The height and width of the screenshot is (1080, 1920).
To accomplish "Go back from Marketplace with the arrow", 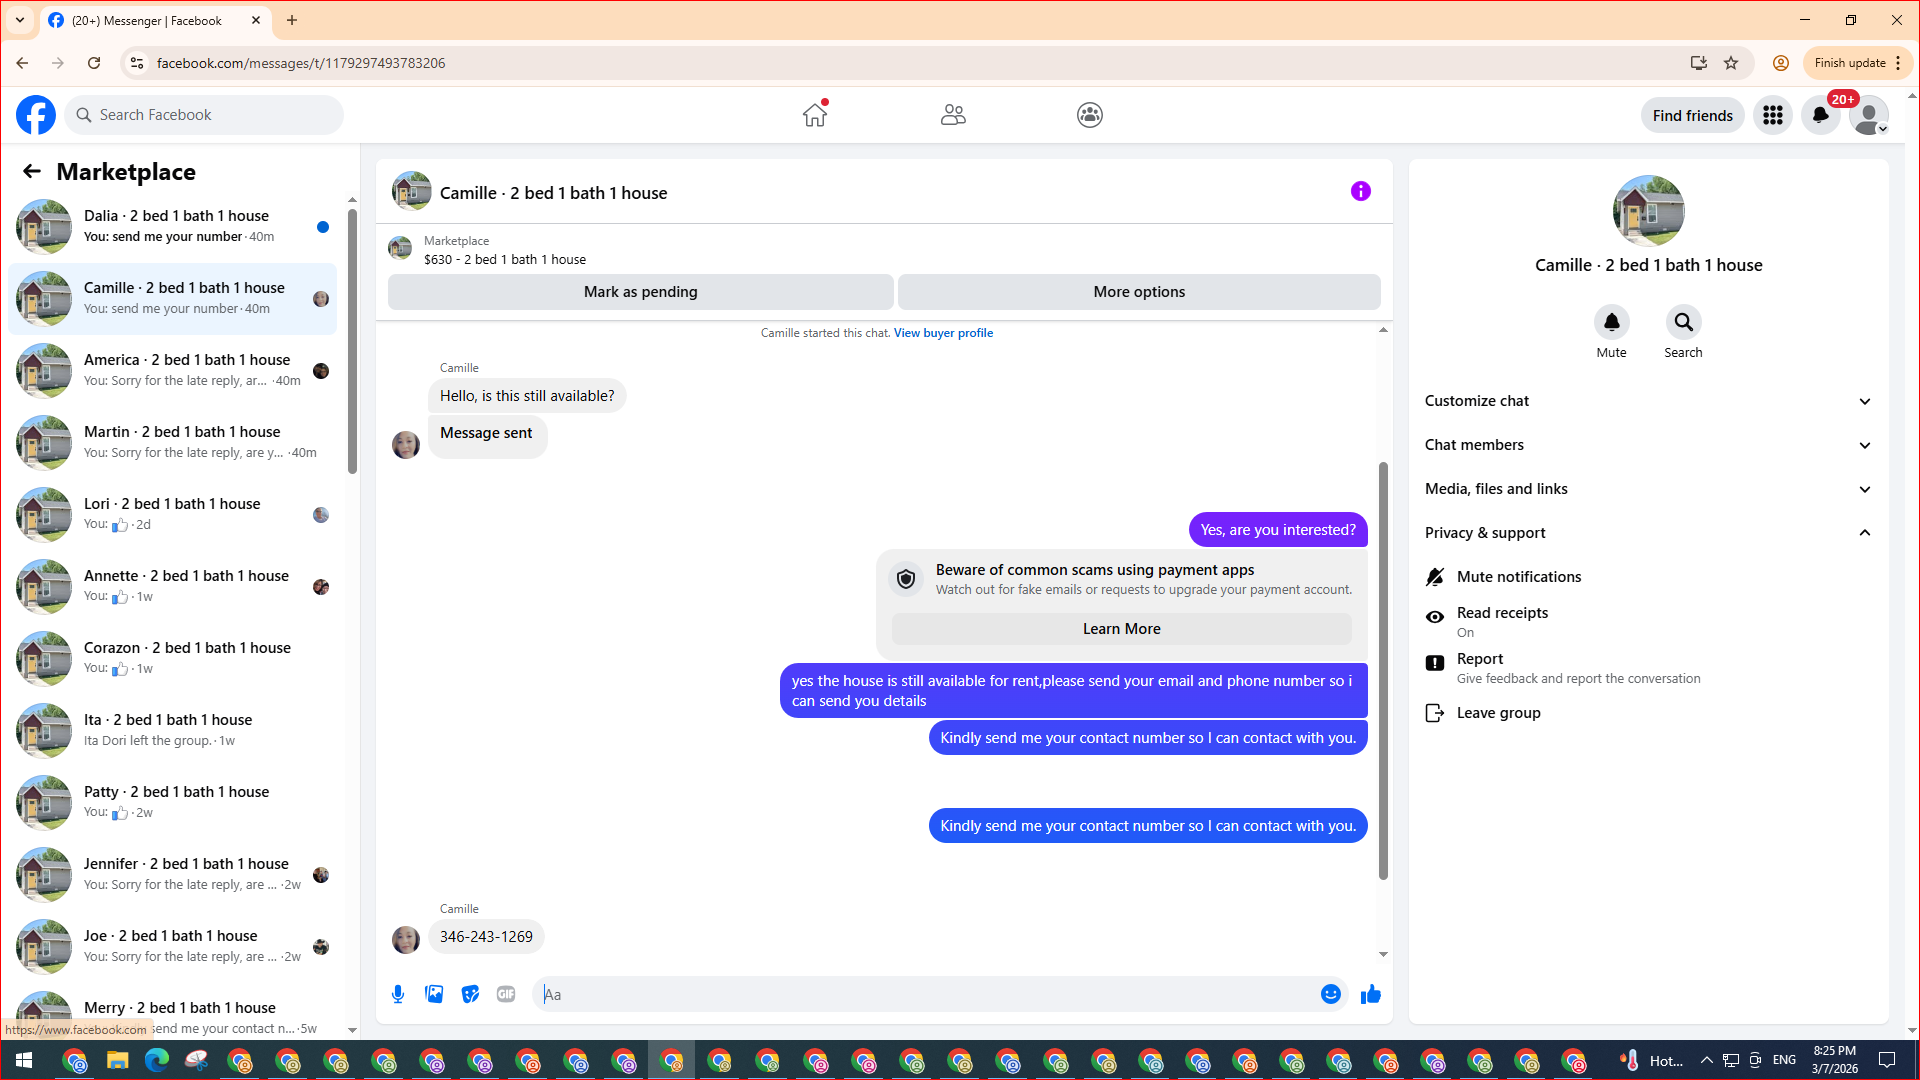I will tap(32, 172).
